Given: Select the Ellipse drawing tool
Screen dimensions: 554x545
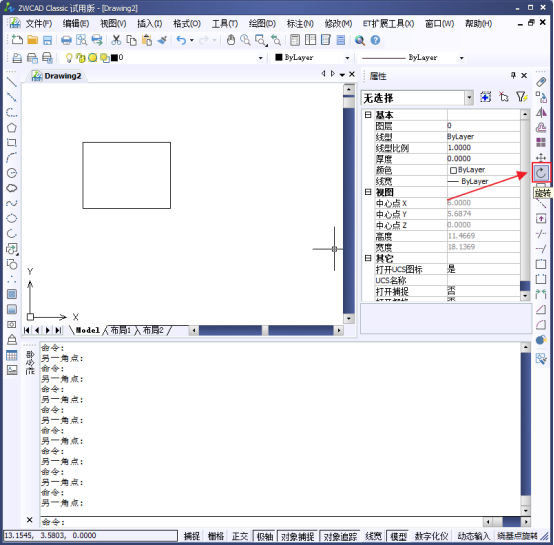Looking at the screenshot, I should point(12,218).
